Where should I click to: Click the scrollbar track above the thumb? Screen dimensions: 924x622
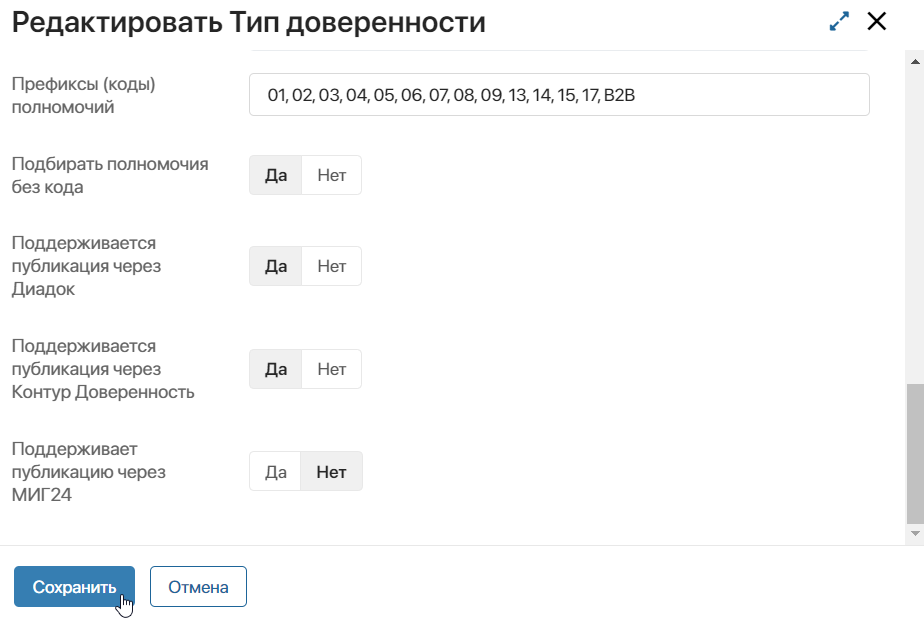(x=914, y=220)
